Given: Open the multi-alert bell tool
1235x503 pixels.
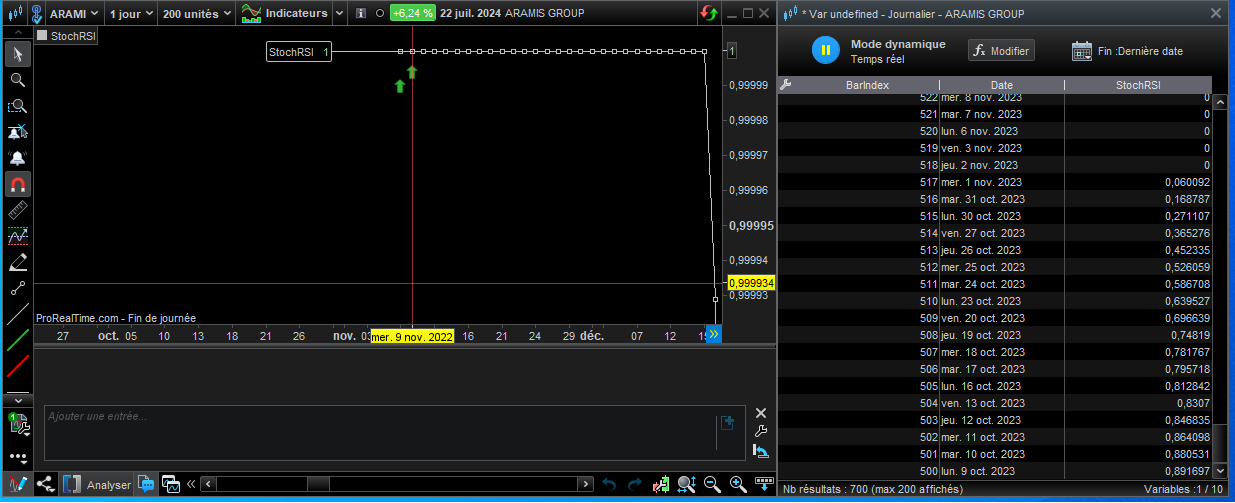Looking at the screenshot, I should pyautogui.click(x=17, y=132).
